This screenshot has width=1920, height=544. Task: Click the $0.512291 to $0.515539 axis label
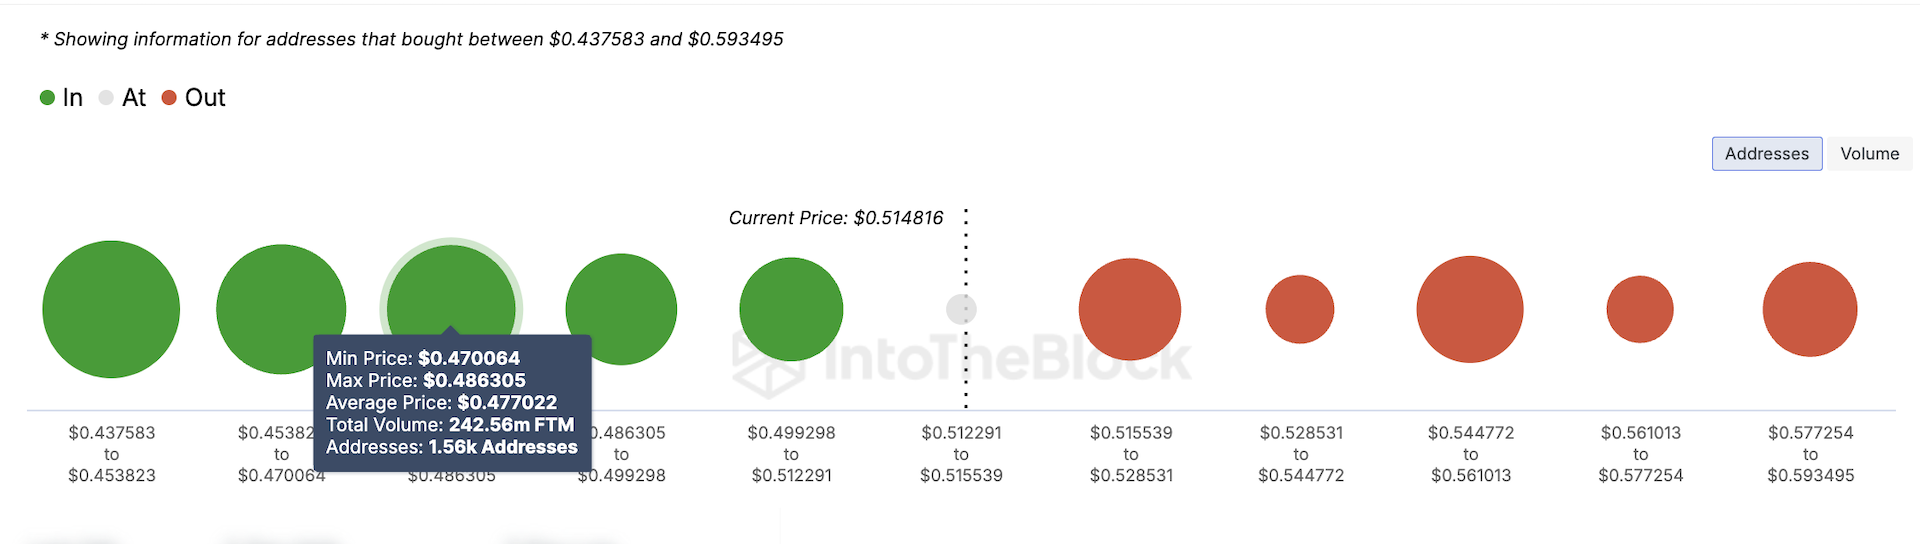(x=961, y=454)
